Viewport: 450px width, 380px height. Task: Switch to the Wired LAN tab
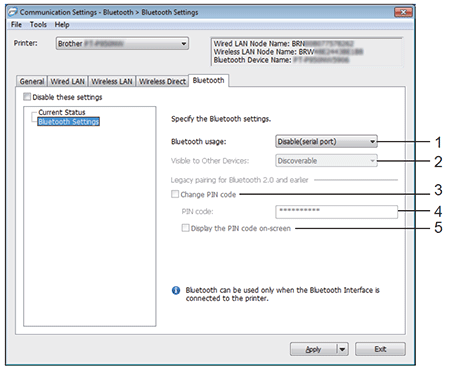pyautogui.click(x=67, y=81)
